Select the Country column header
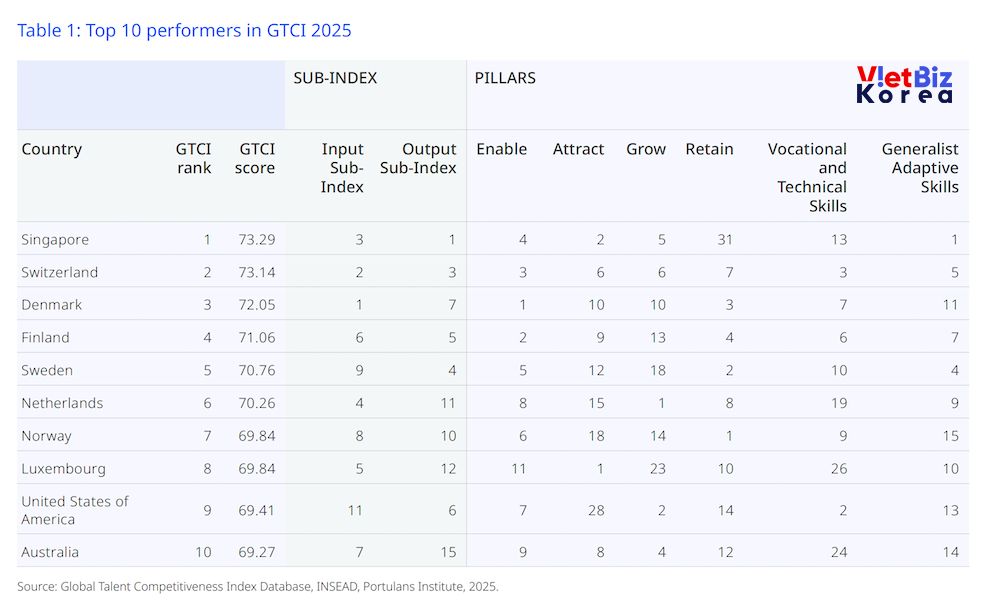This screenshot has height=603, width=1000. tap(51, 149)
